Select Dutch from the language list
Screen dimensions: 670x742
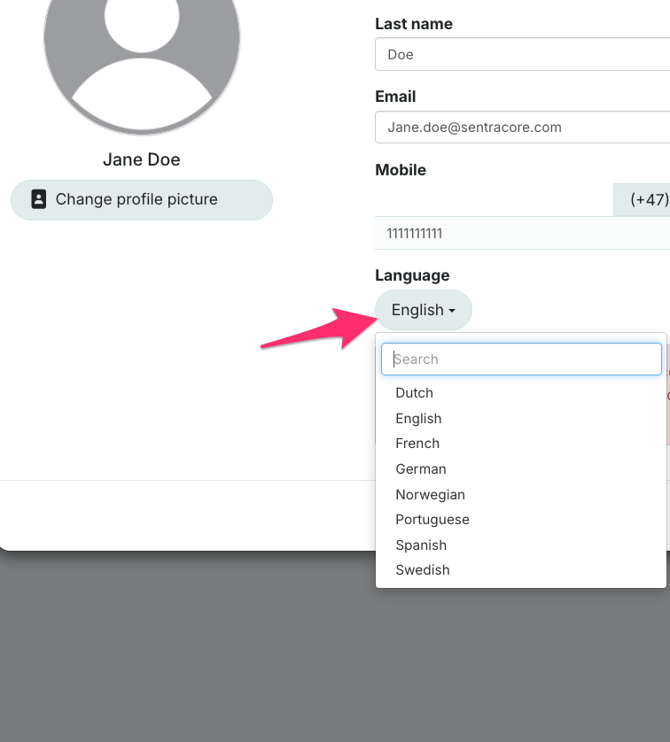414,393
